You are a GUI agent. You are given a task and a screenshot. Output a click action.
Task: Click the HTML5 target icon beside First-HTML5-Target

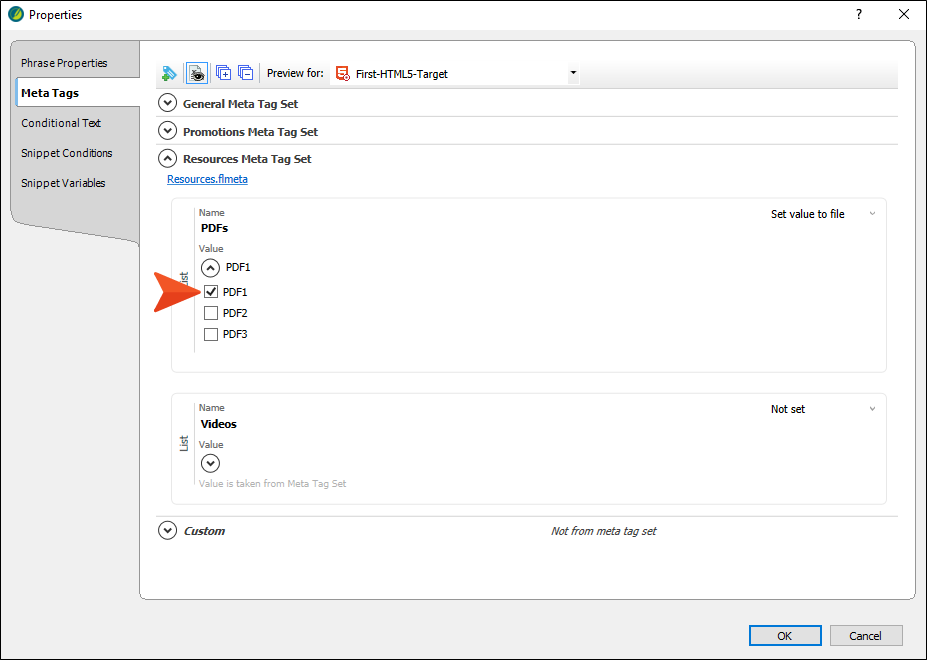coord(342,73)
